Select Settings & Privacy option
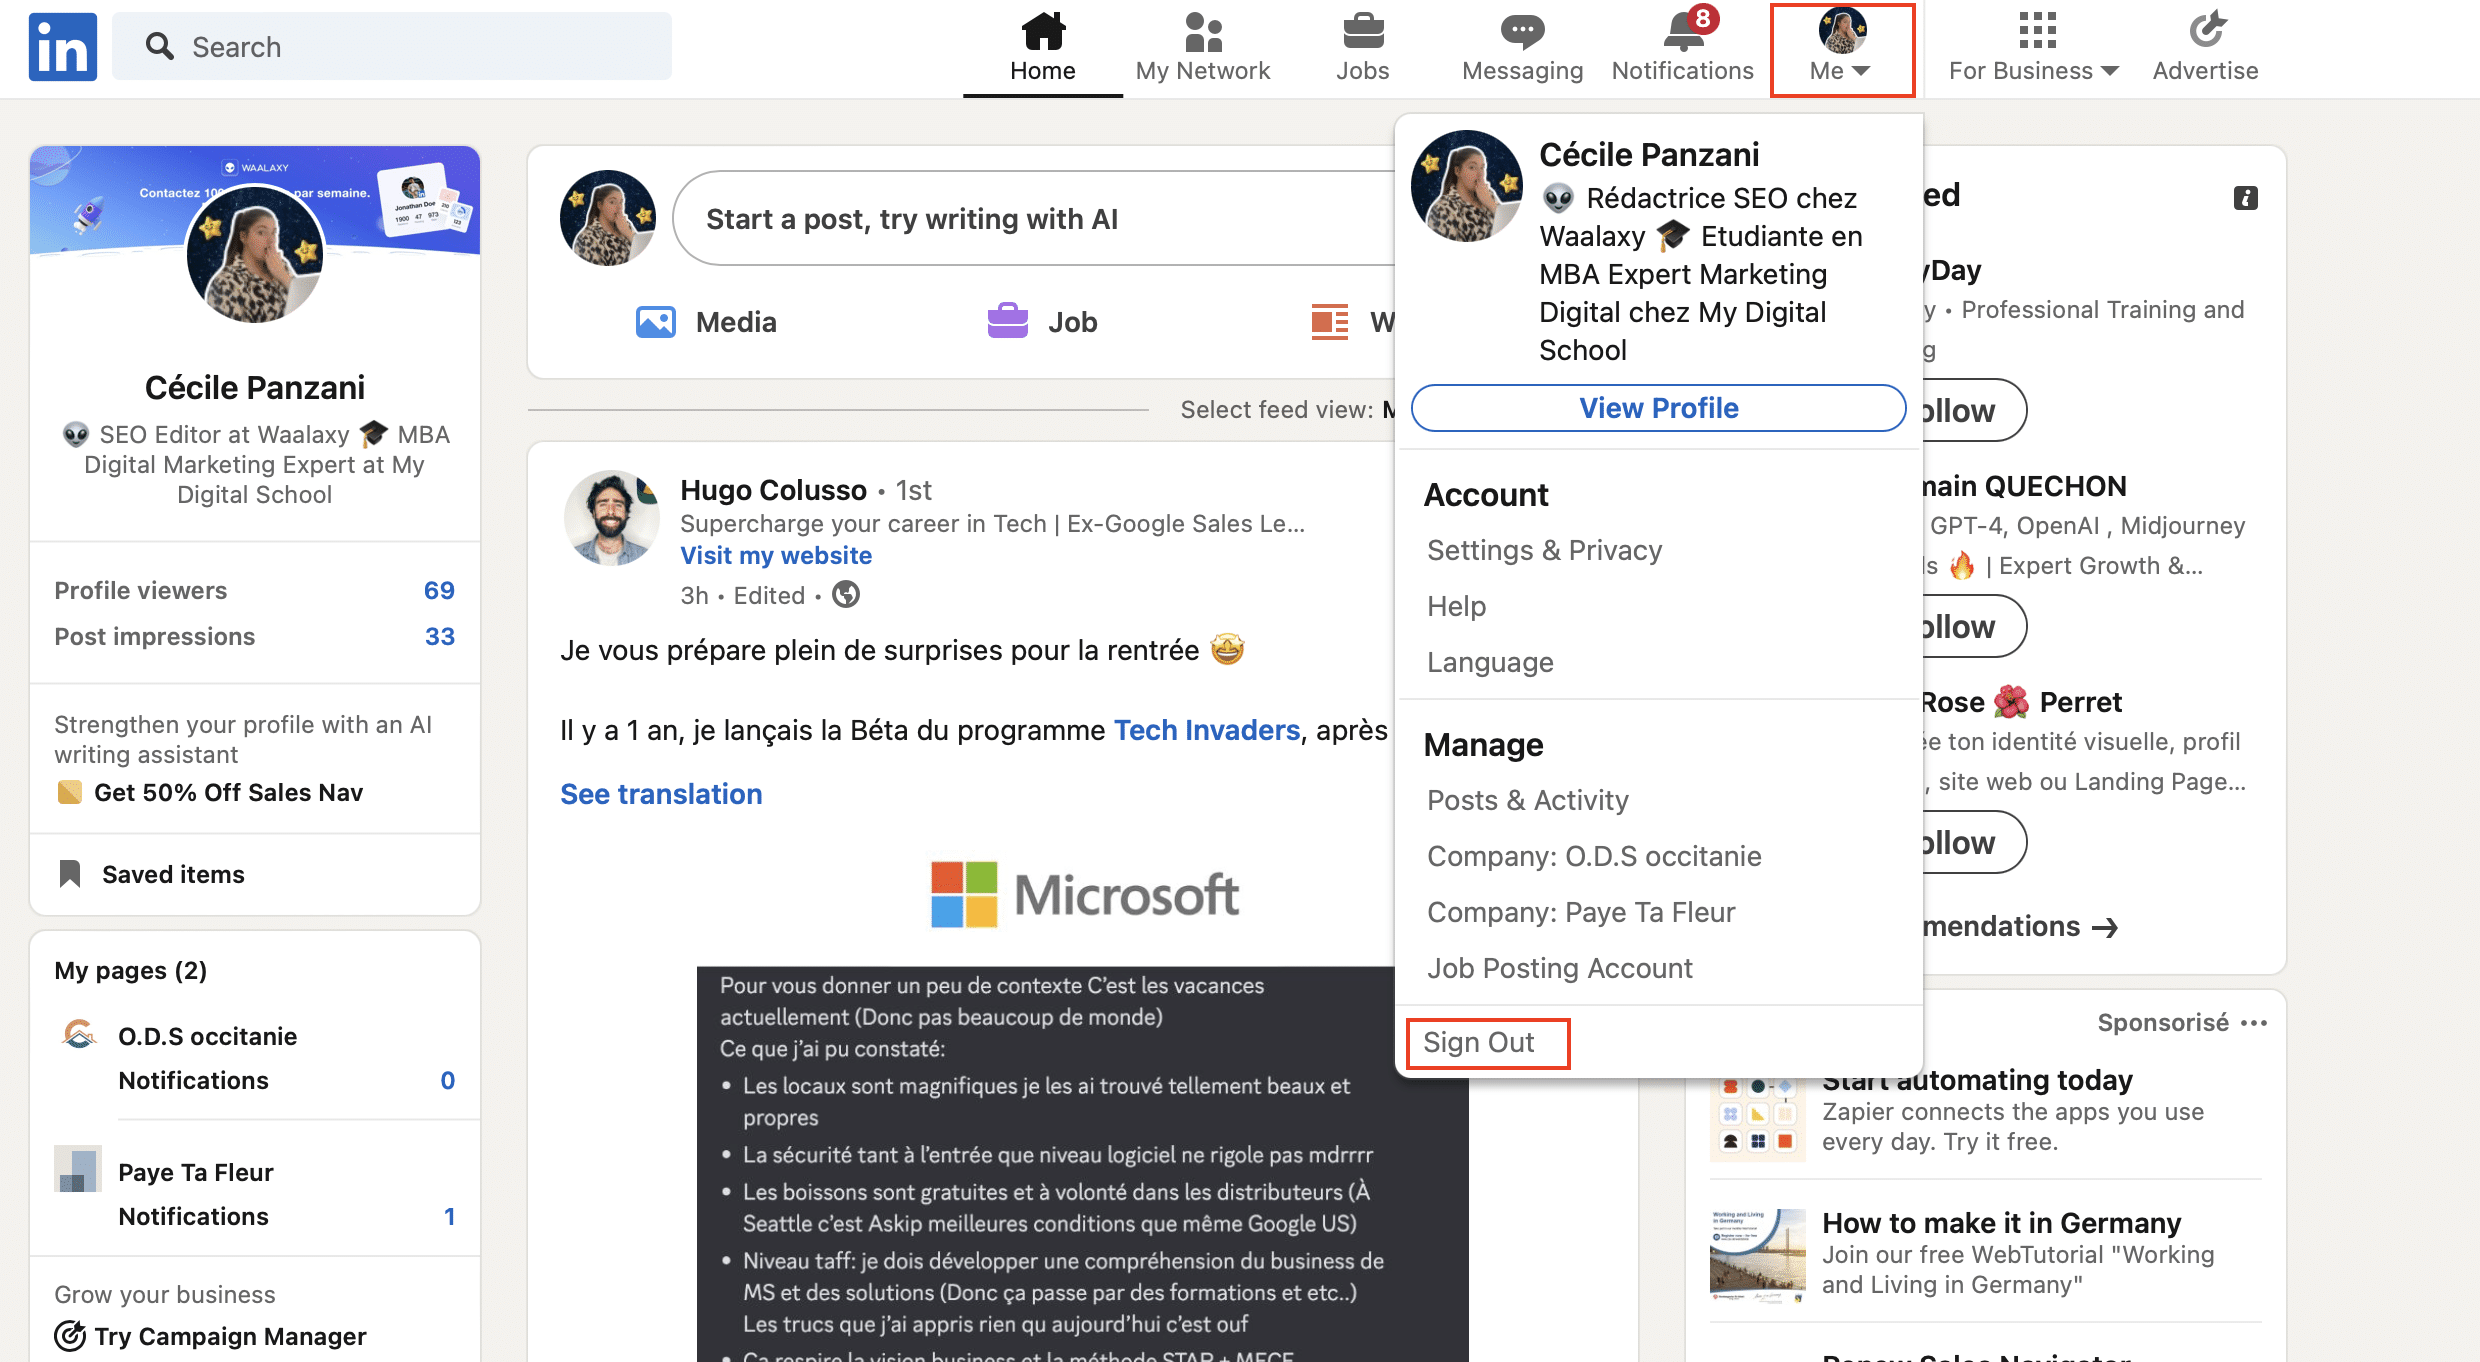The image size is (2480, 1362). pos(1544,548)
